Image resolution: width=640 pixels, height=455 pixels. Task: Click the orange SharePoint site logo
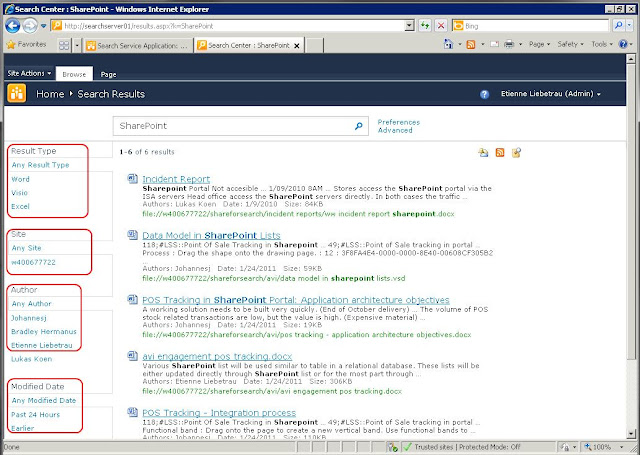tap(17, 93)
